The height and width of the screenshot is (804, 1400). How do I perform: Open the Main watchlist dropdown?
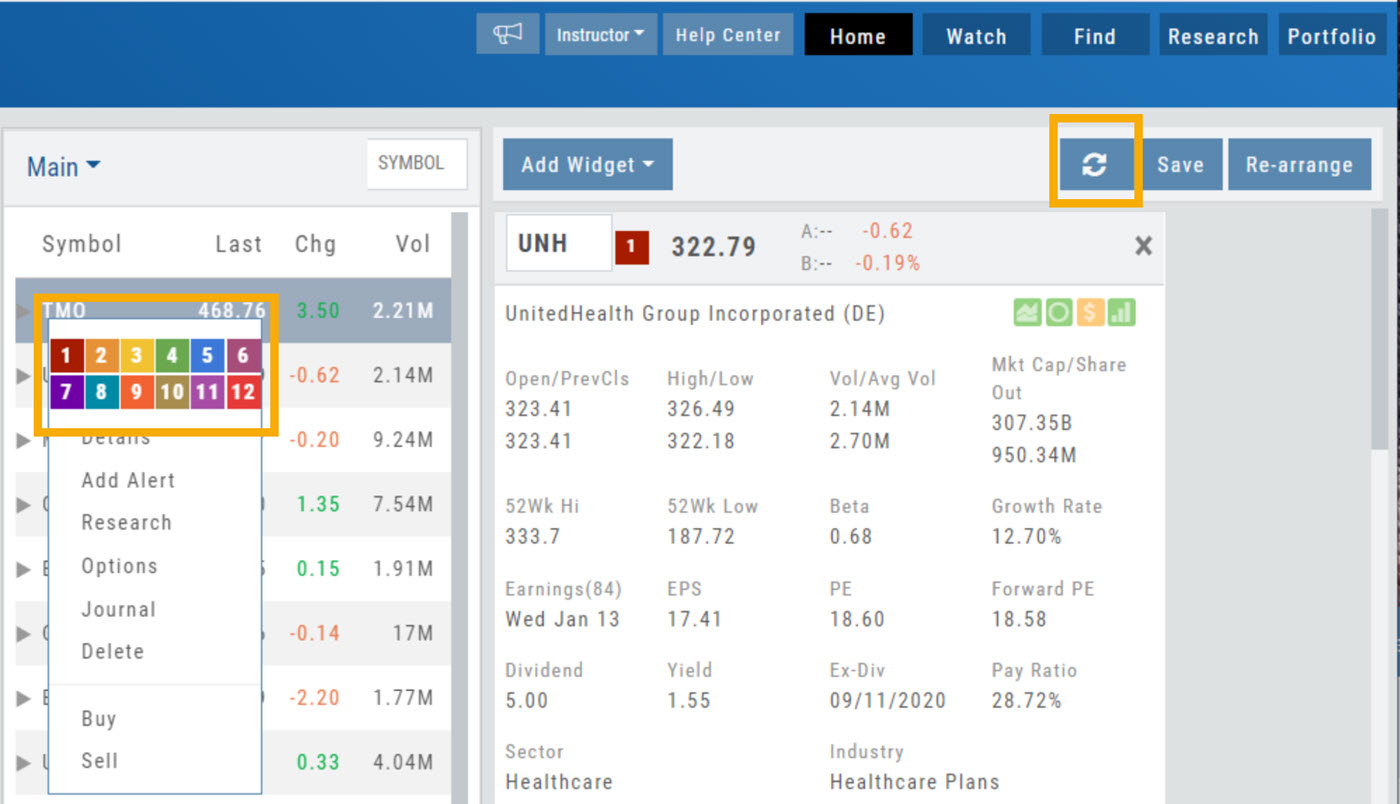(x=64, y=166)
